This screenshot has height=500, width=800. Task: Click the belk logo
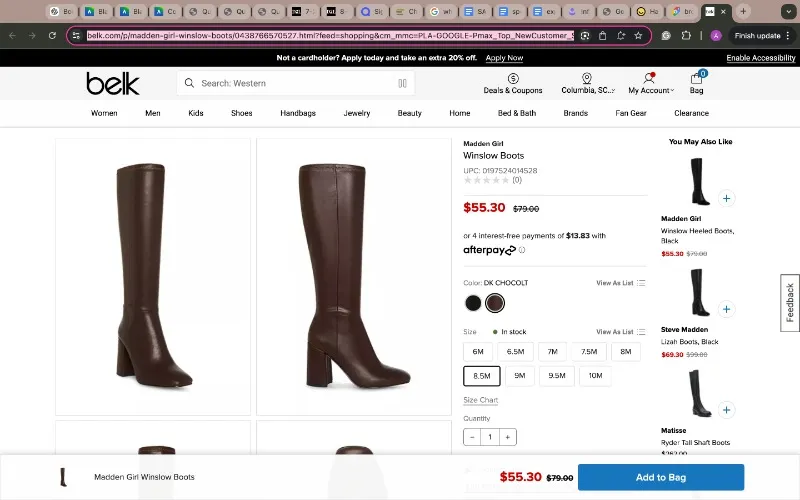point(113,83)
